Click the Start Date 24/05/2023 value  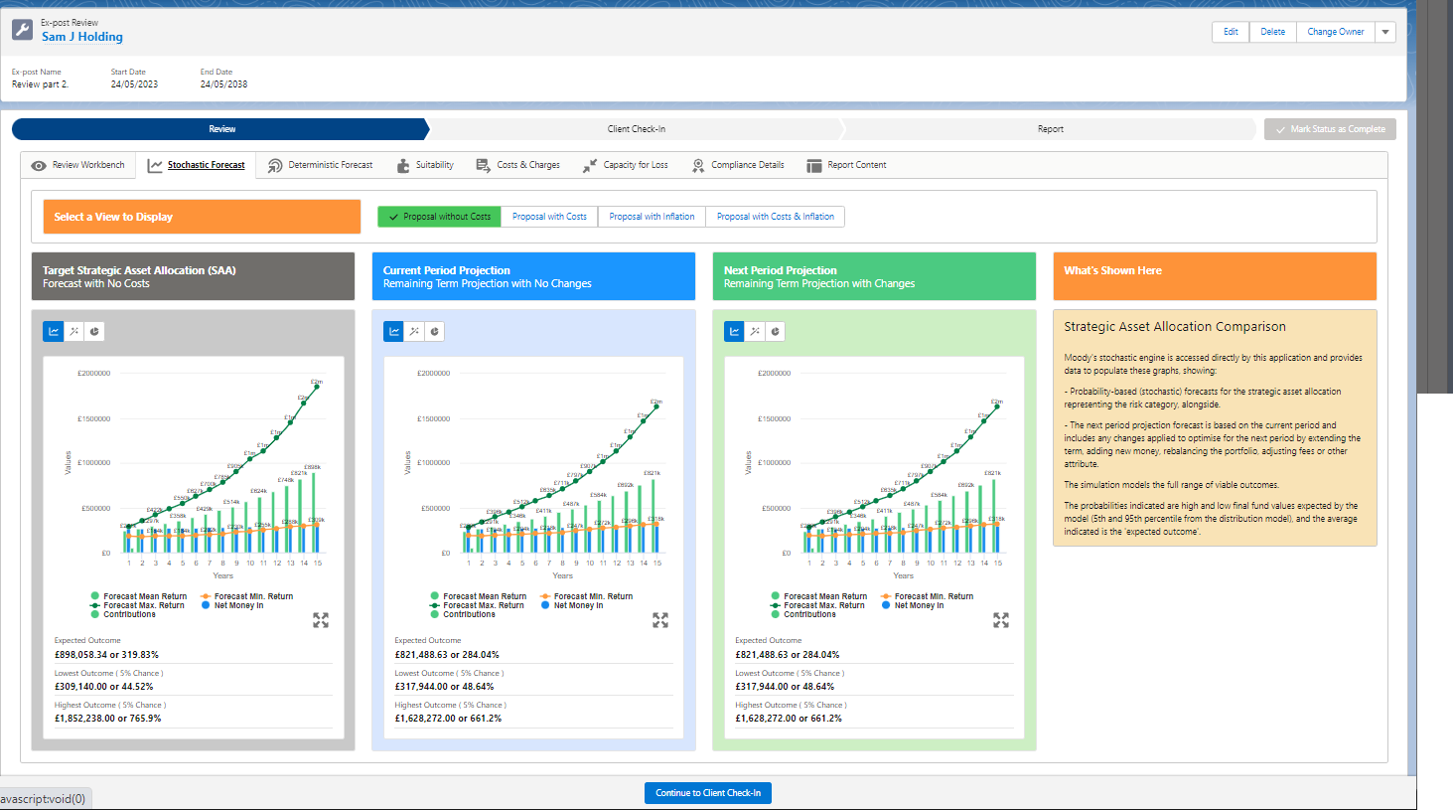(x=135, y=84)
